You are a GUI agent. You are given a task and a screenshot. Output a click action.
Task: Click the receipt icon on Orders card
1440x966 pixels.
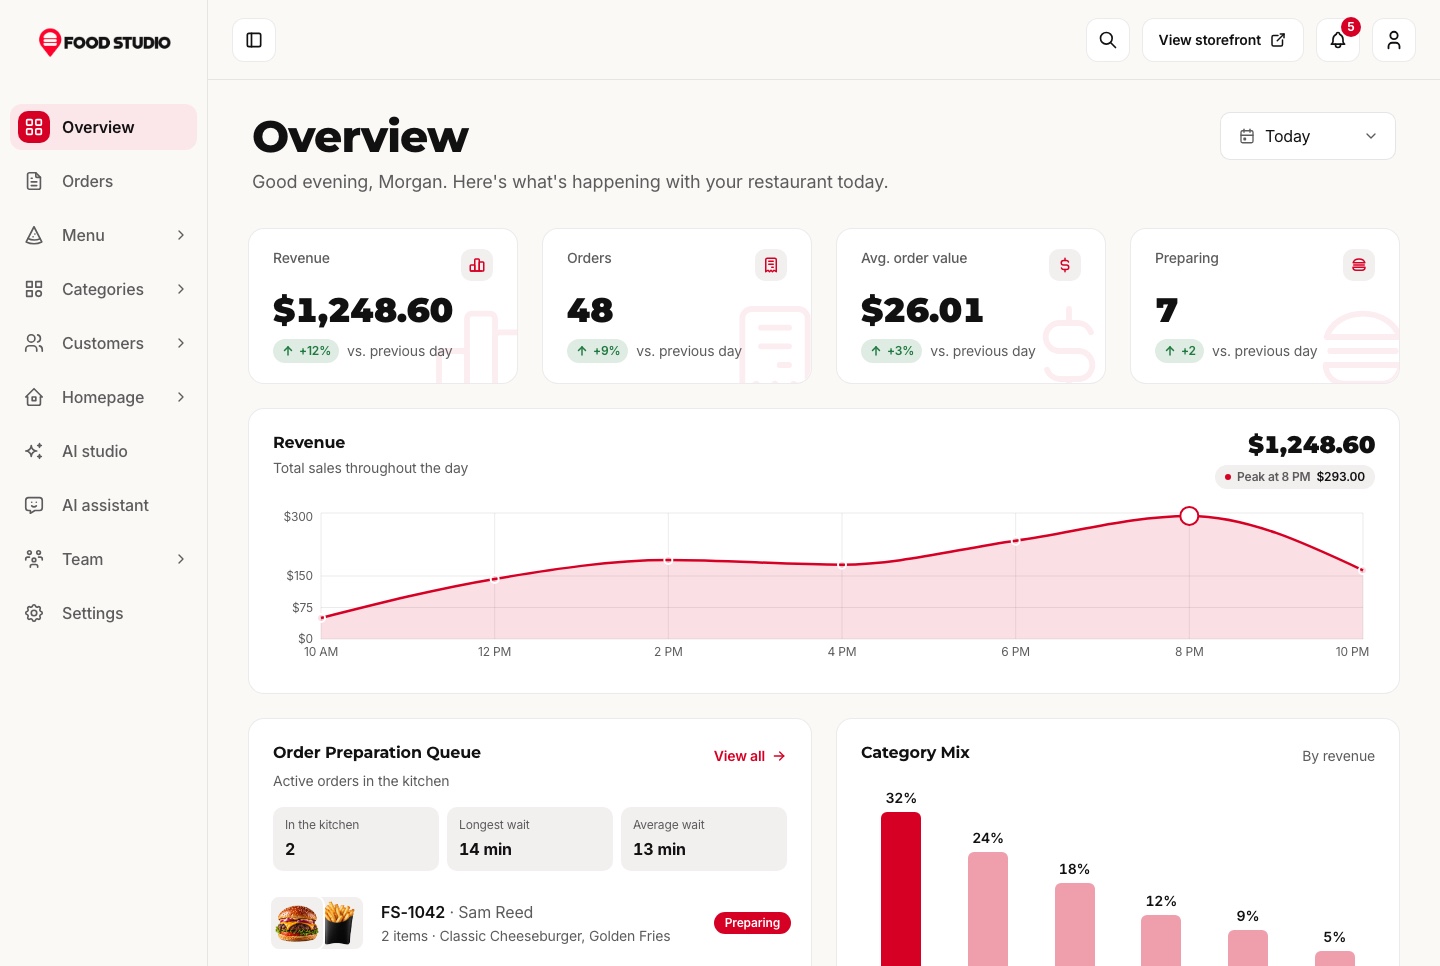pos(771,265)
